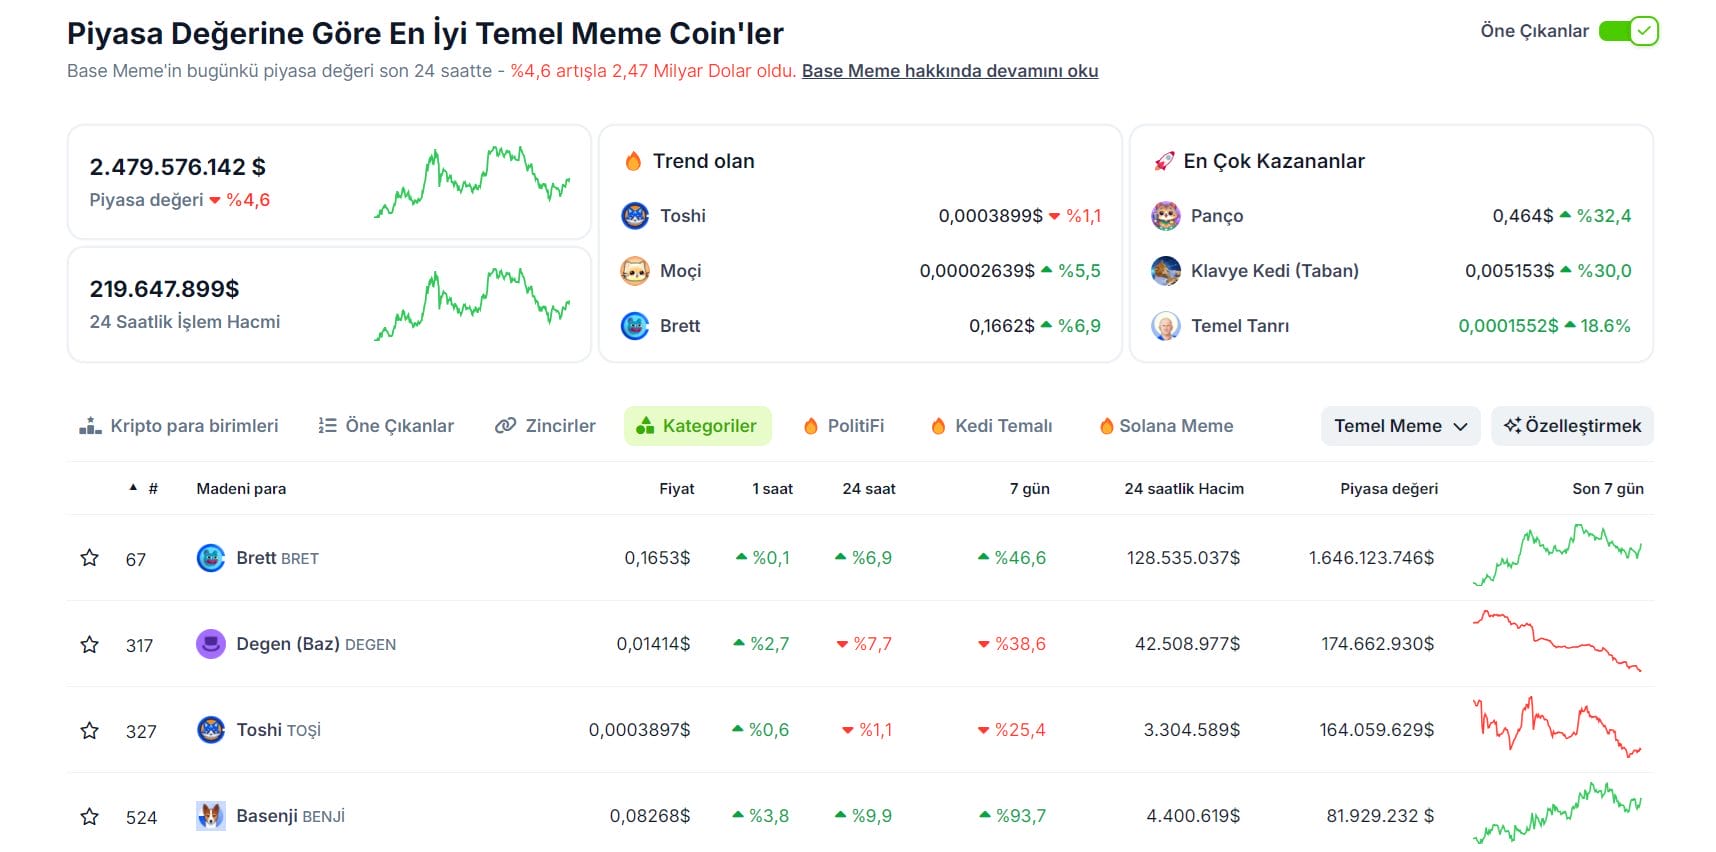1716x852 pixels.
Task: Open the Temel Meme dropdown
Action: point(1399,425)
